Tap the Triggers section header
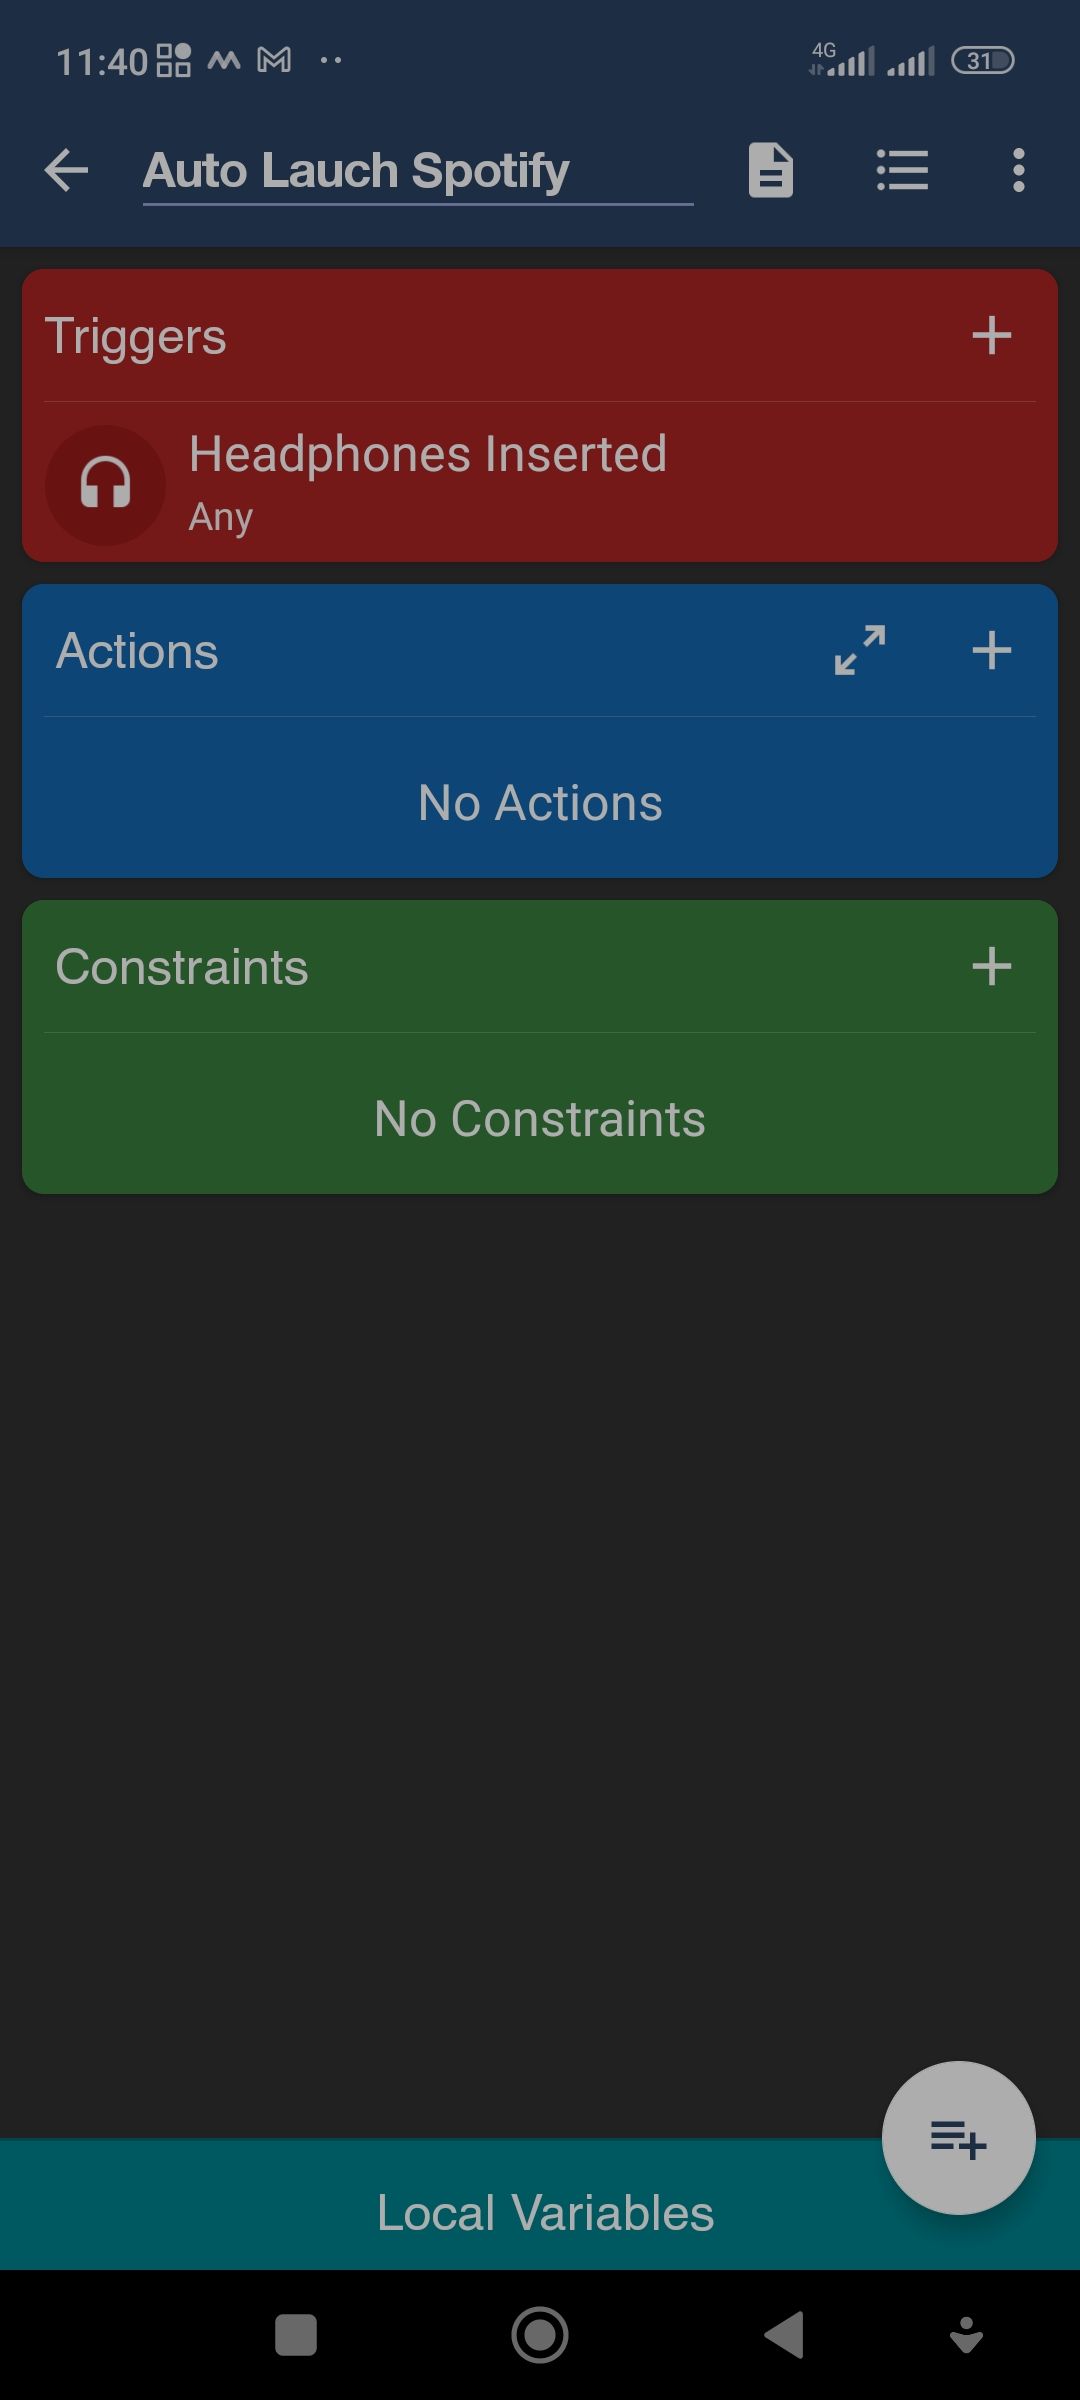Screen dimensions: 1080x2400 136,336
